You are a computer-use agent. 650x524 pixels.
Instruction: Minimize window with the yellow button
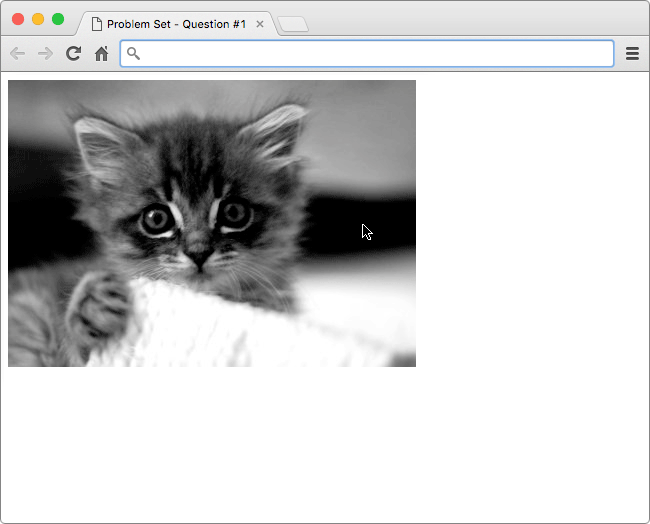(x=38, y=19)
